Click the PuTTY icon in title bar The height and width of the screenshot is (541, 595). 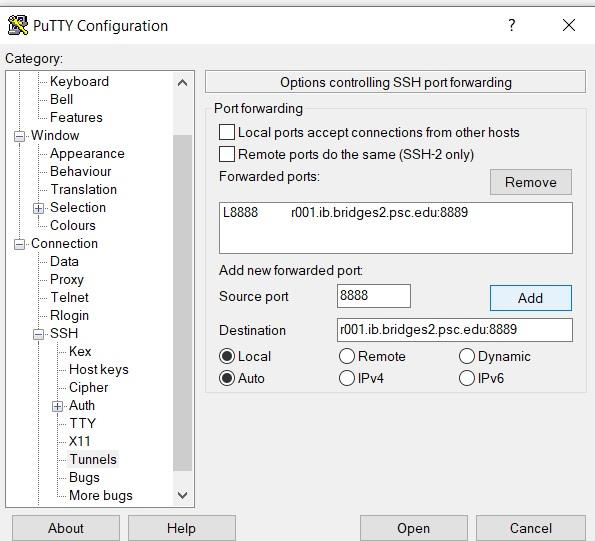pos(18,25)
